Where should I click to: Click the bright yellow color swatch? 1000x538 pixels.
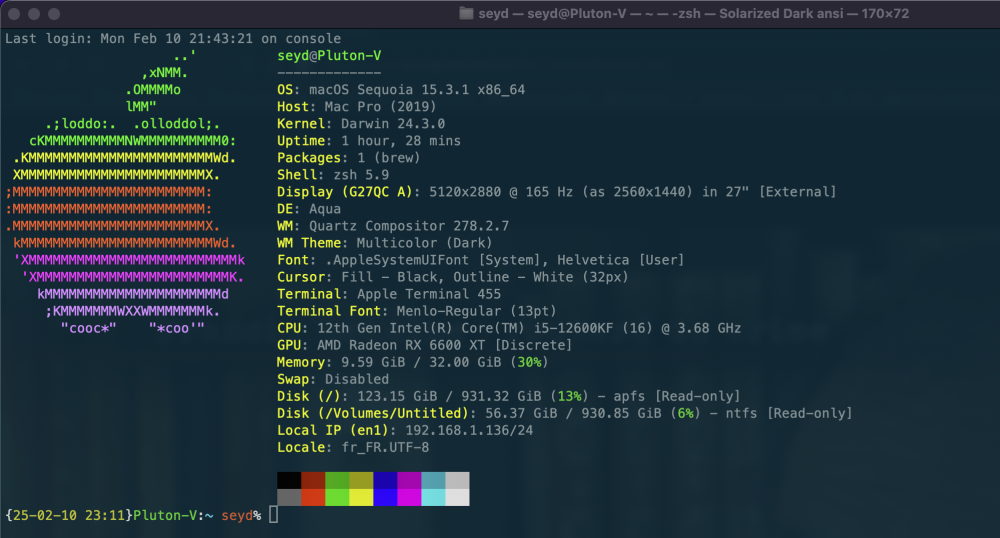[361, 497]
